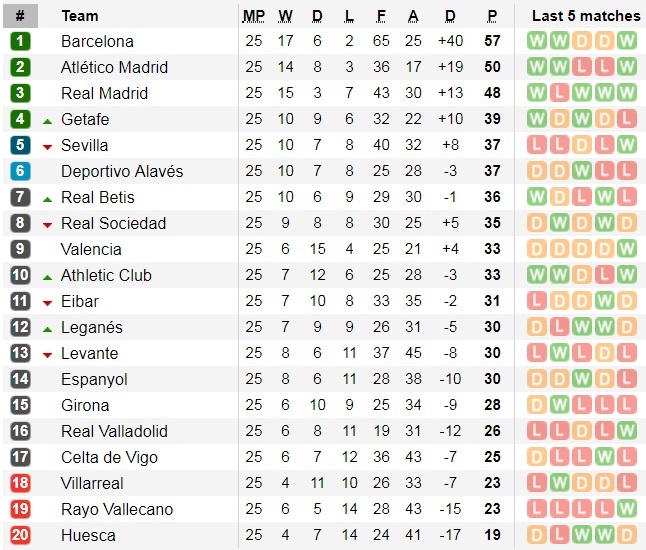Click the green up arrow beside Getafe
The width and height of the screenshot is (646, 550).
coord(47,120)
